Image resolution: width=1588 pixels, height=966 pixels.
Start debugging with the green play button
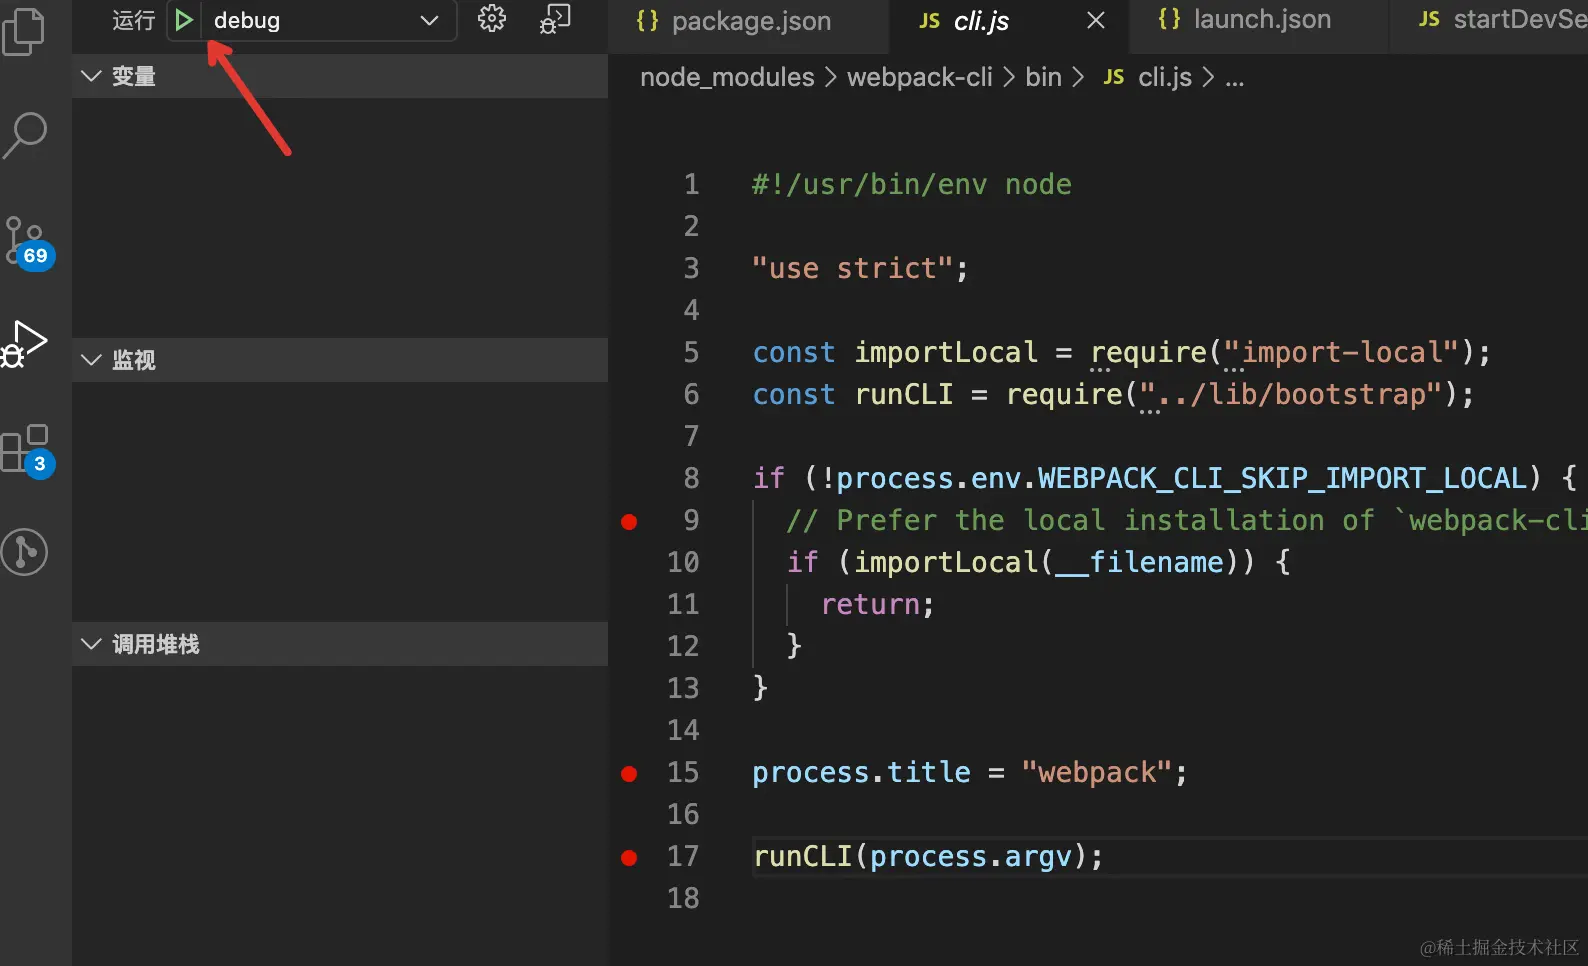(x=183, y=20)
